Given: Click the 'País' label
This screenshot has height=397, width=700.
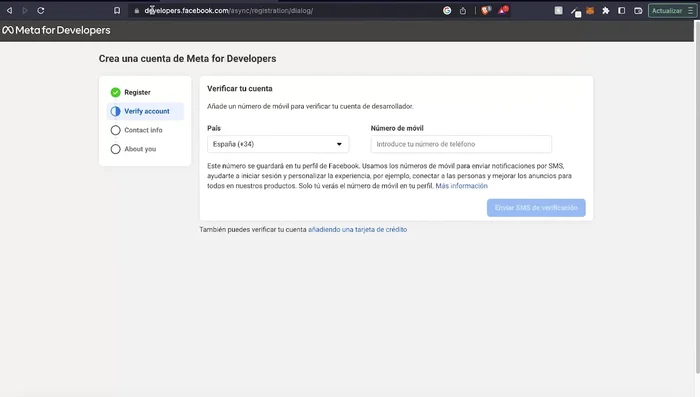Looking at the screenshot, I should 214,128.
